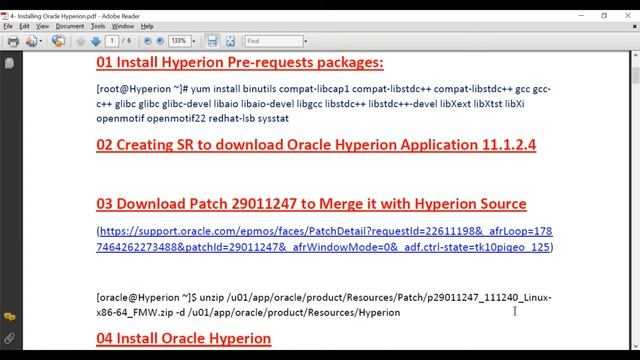This screenshot has height=360, width=640.
Task: Click the Print icon in toolbar
Action: (13, 41)
